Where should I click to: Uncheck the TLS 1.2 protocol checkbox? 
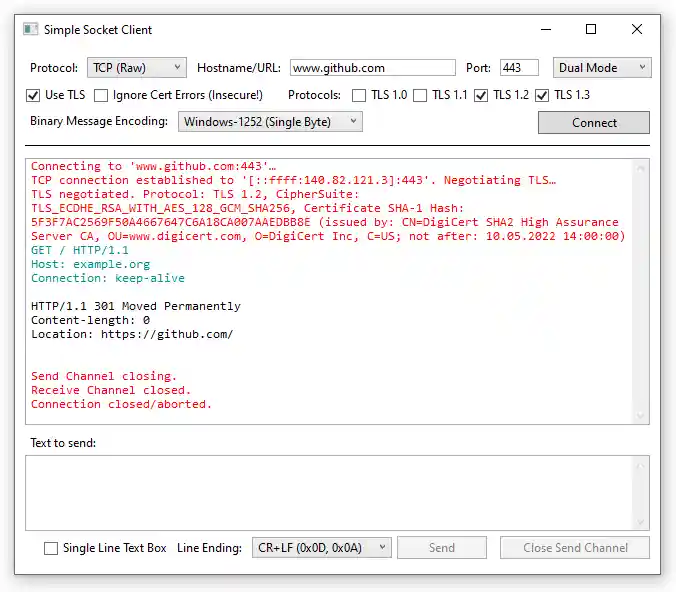[481, 96]
